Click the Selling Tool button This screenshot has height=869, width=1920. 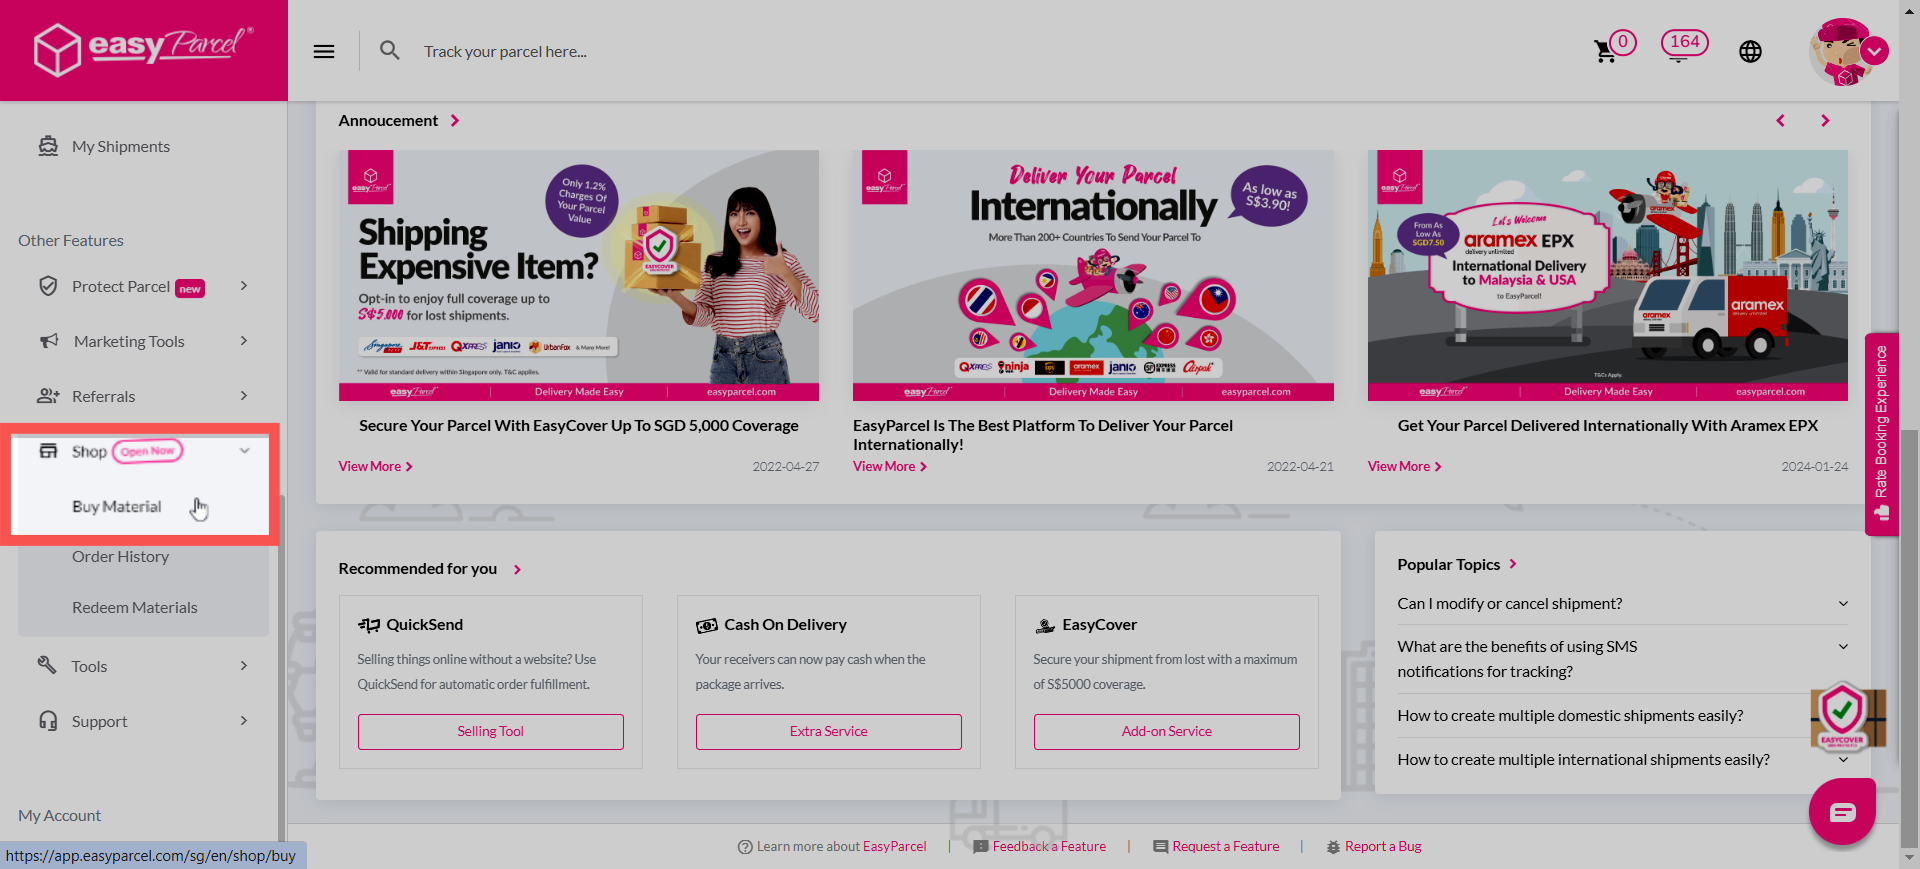(491, 732)
